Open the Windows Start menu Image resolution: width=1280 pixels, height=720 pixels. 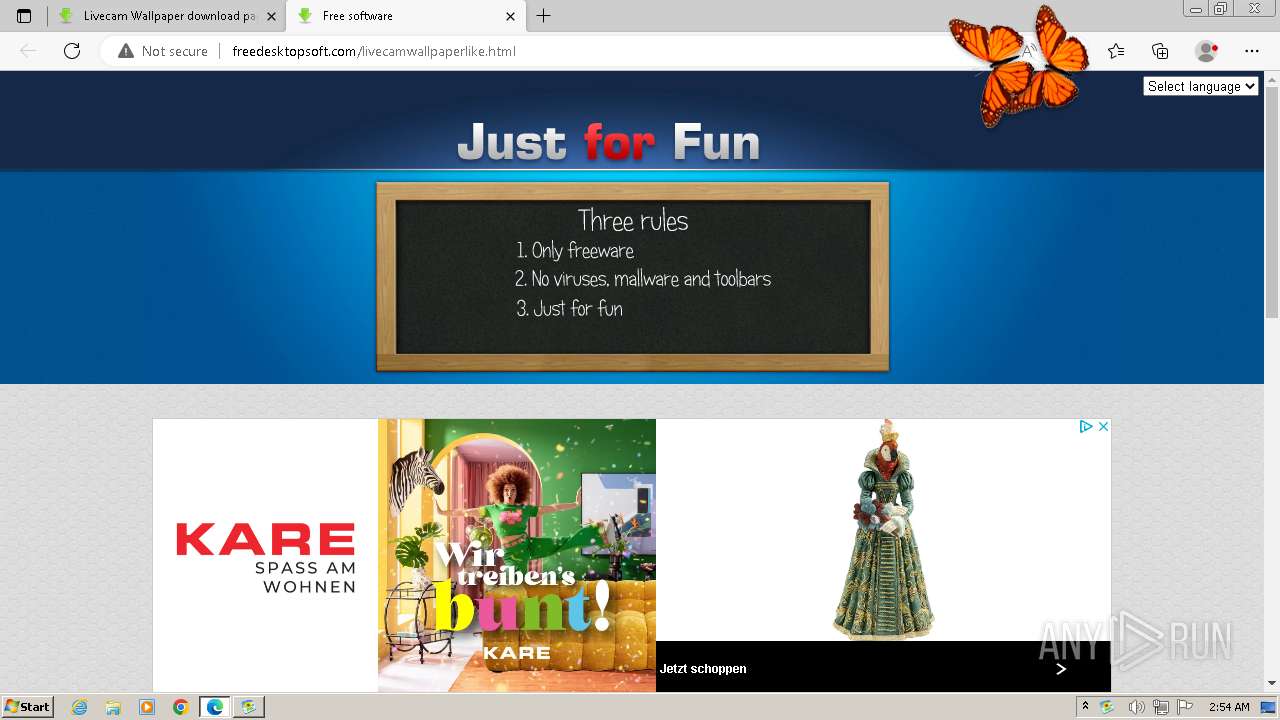[27, 707]
